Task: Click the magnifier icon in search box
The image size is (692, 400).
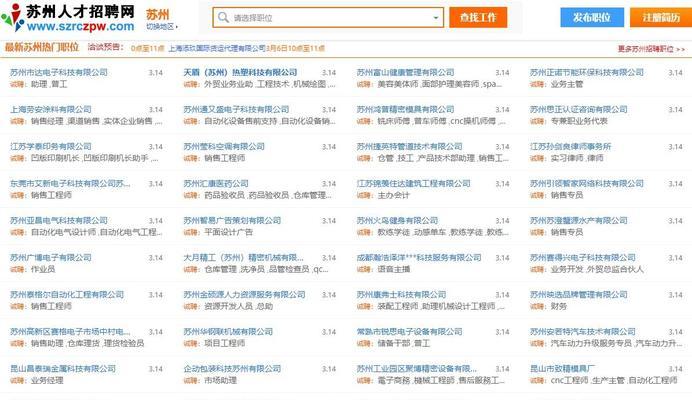Action: [223, 18]
